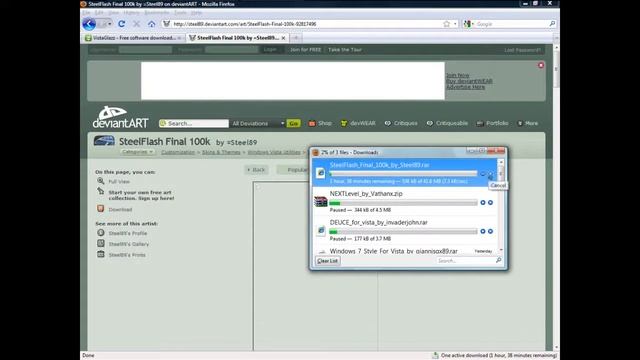Click the Buy deviantWEAR link
This screenshot has width=640, height=360.
[469, 81]
